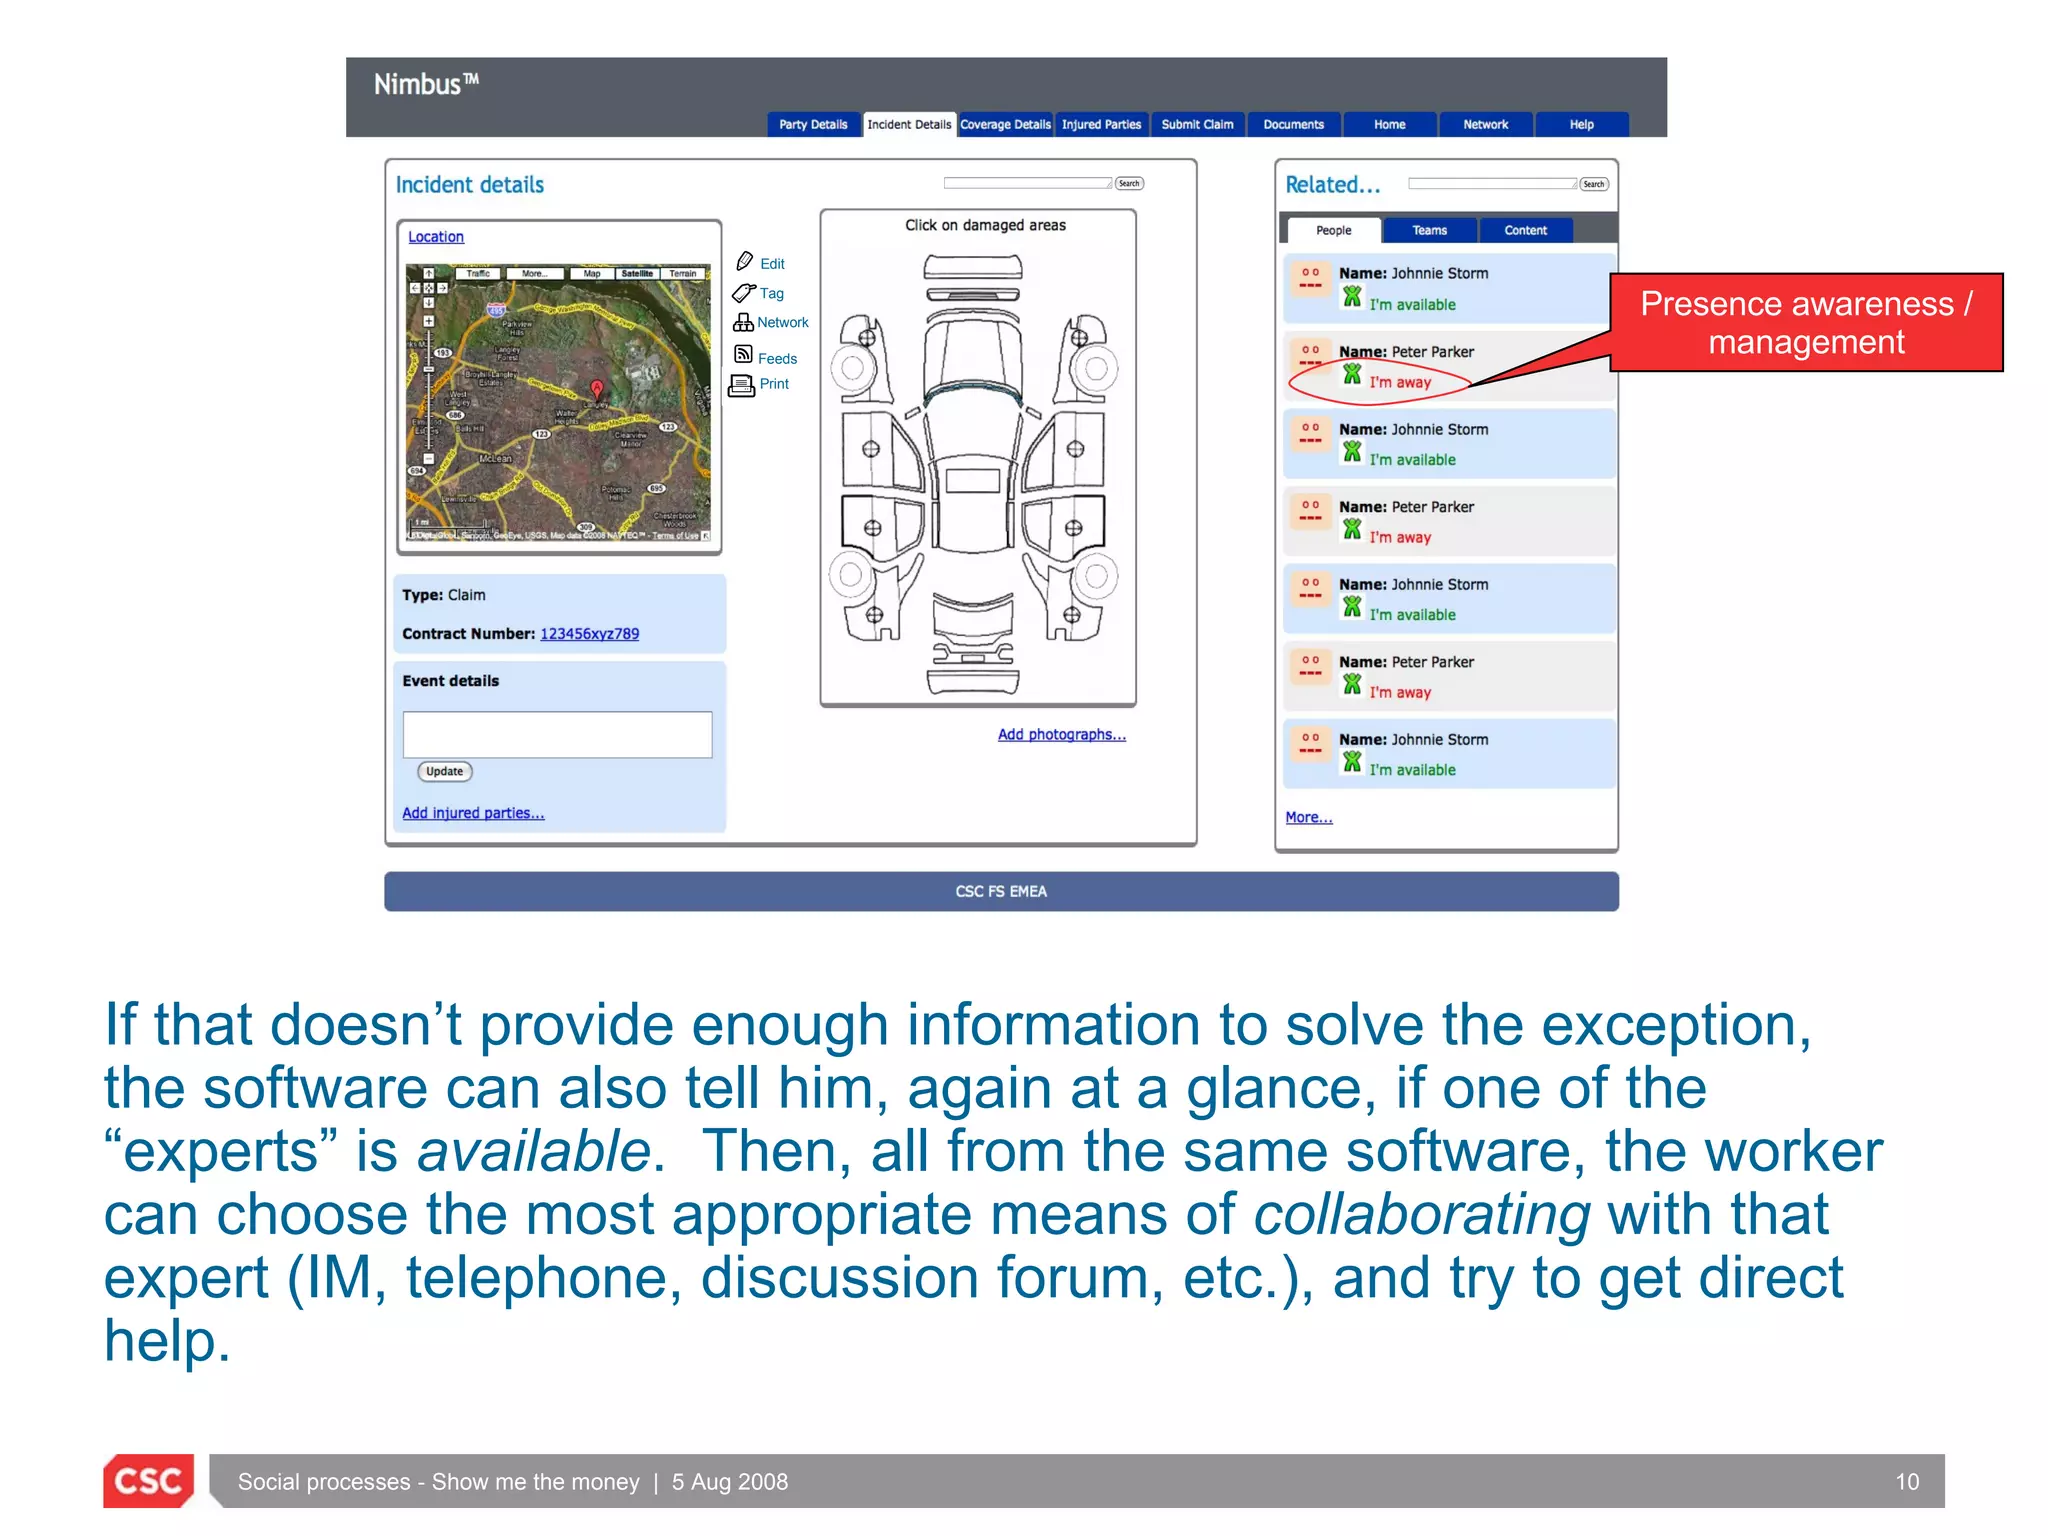The height and width of the screenshot is (1536, 2048).
Task: Switch map to Terrain view
Action: coord(683,273)
